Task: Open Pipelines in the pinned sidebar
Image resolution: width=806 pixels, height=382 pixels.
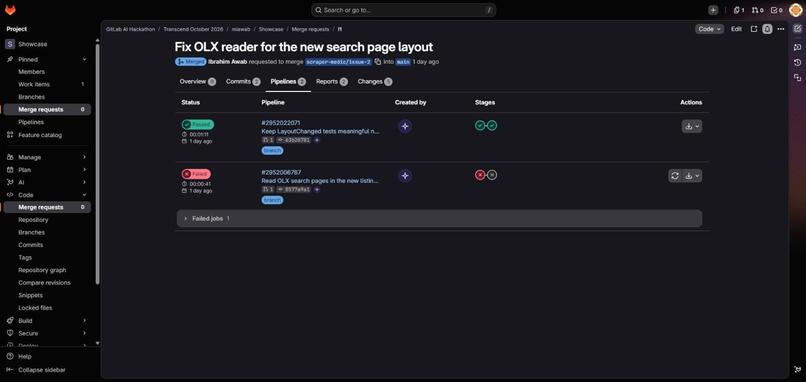Action: (x=47, y=122)
